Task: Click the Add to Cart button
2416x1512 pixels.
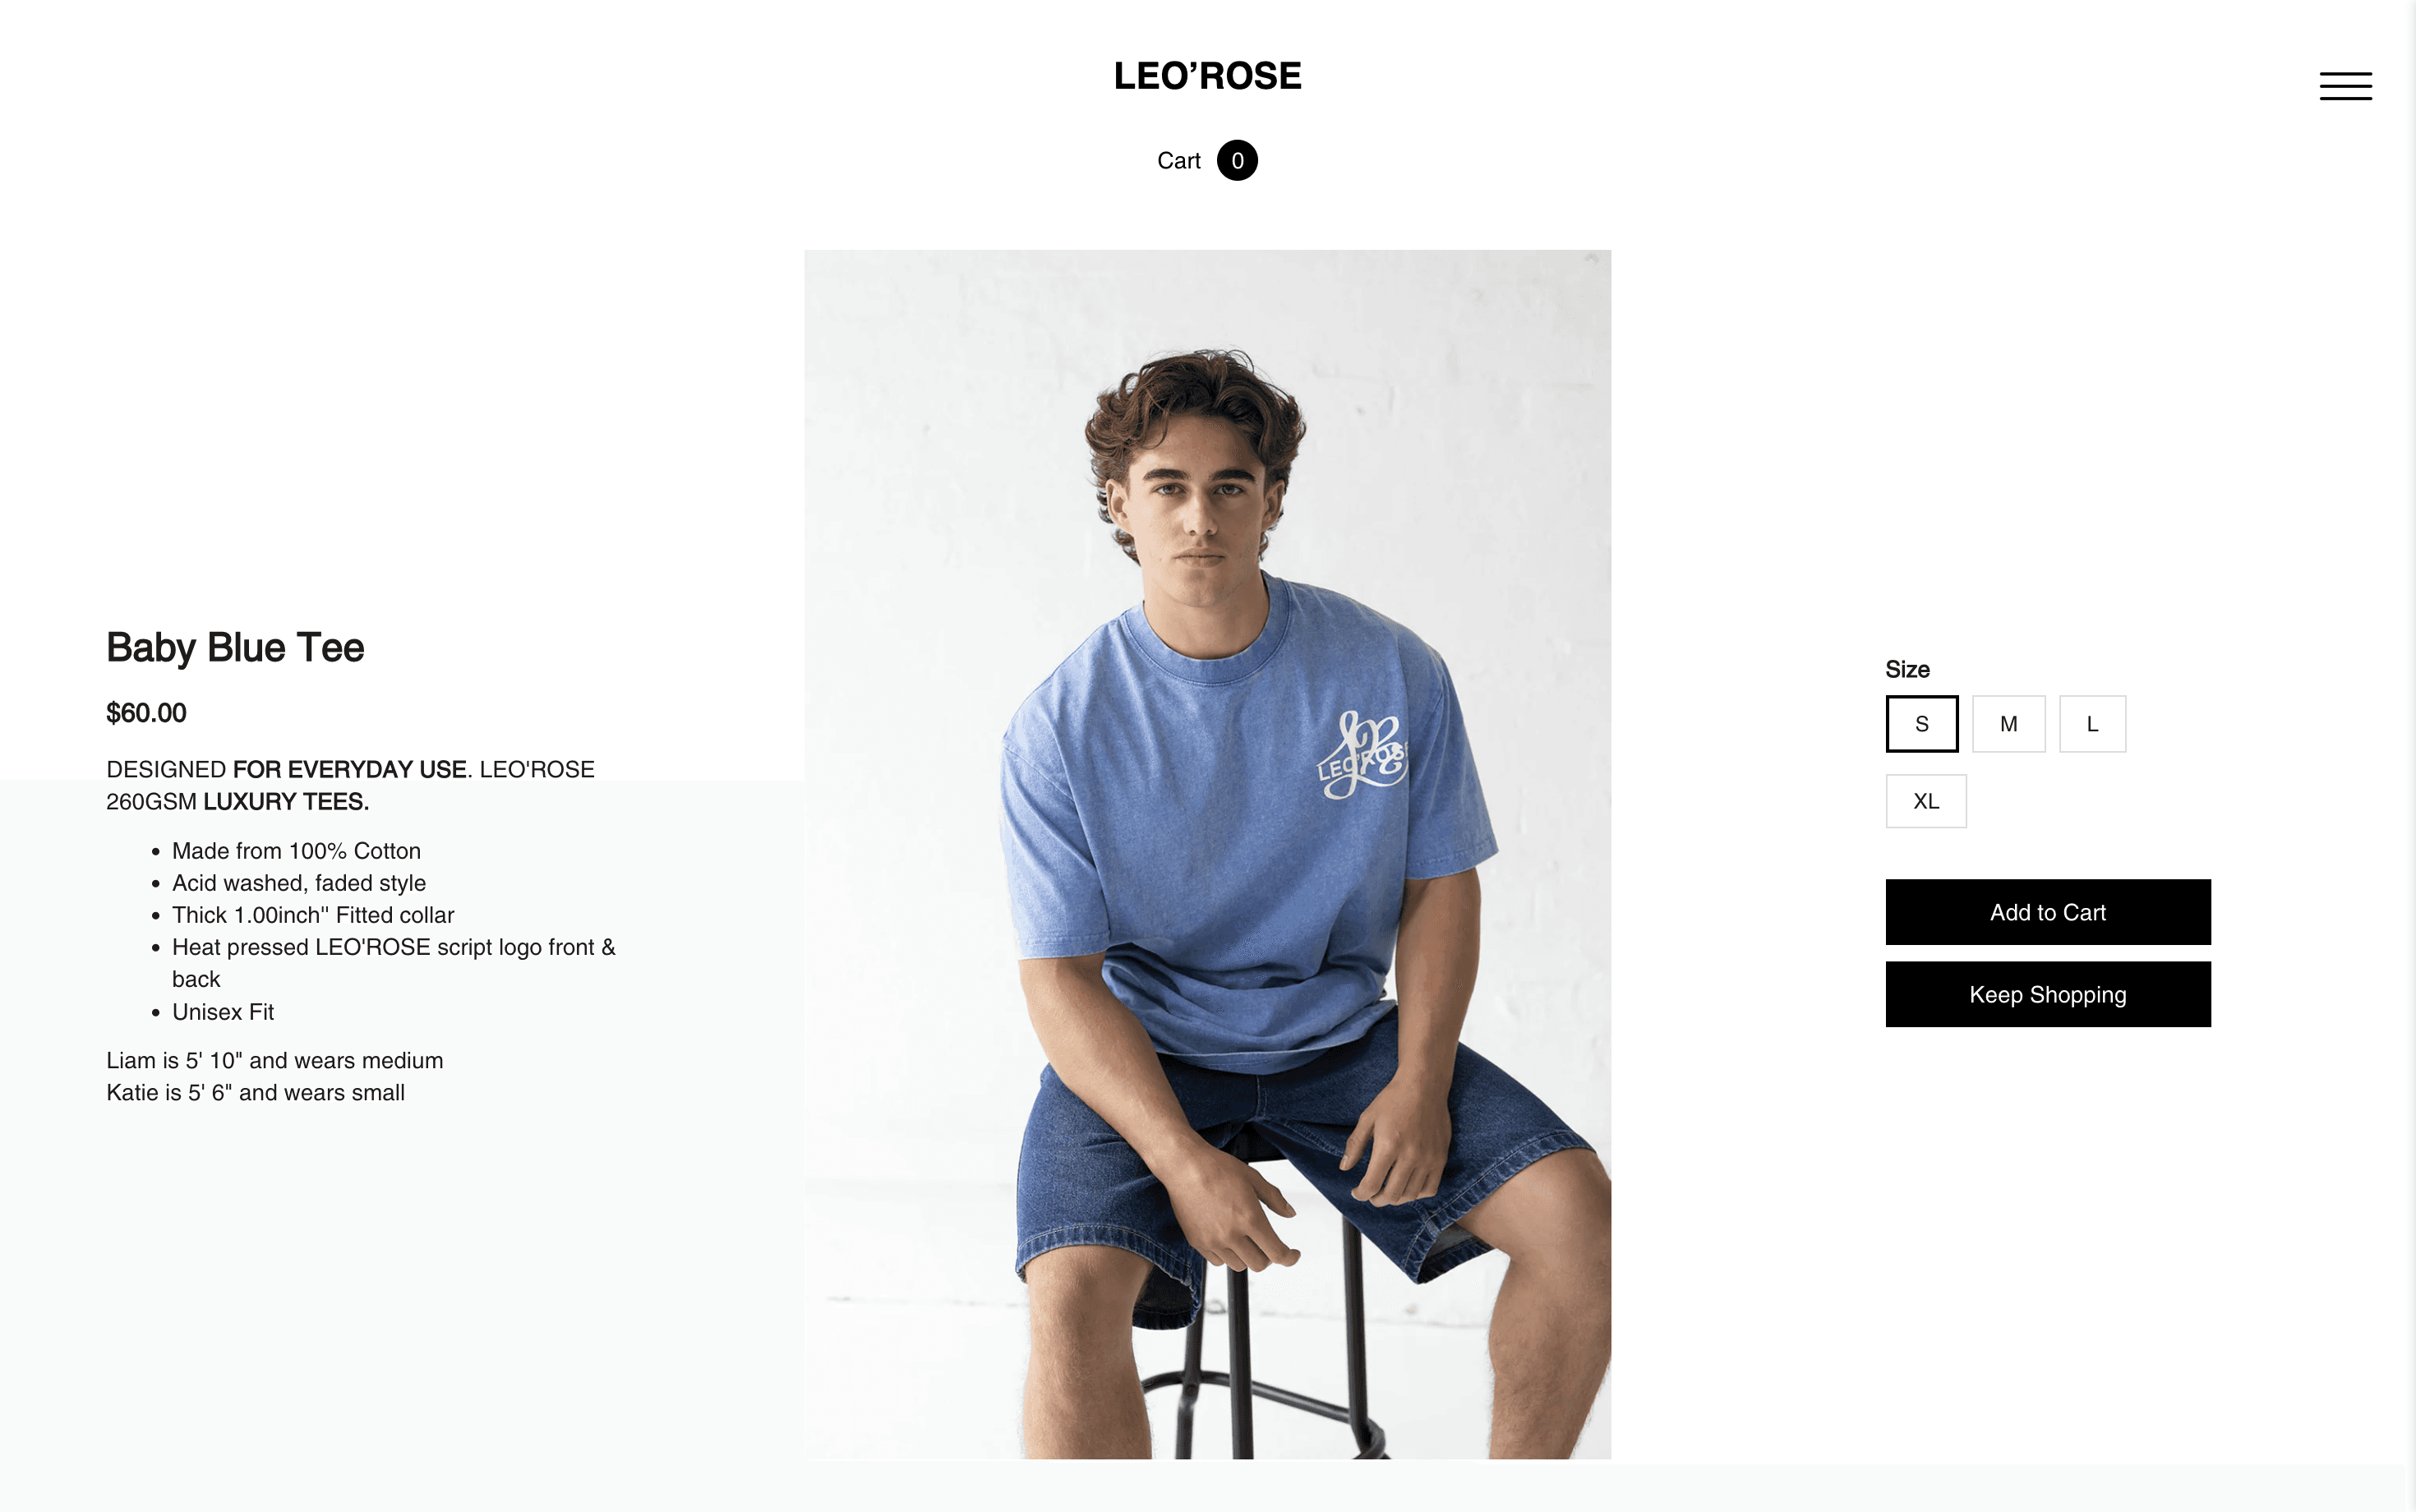Action: coord(2047,912)
